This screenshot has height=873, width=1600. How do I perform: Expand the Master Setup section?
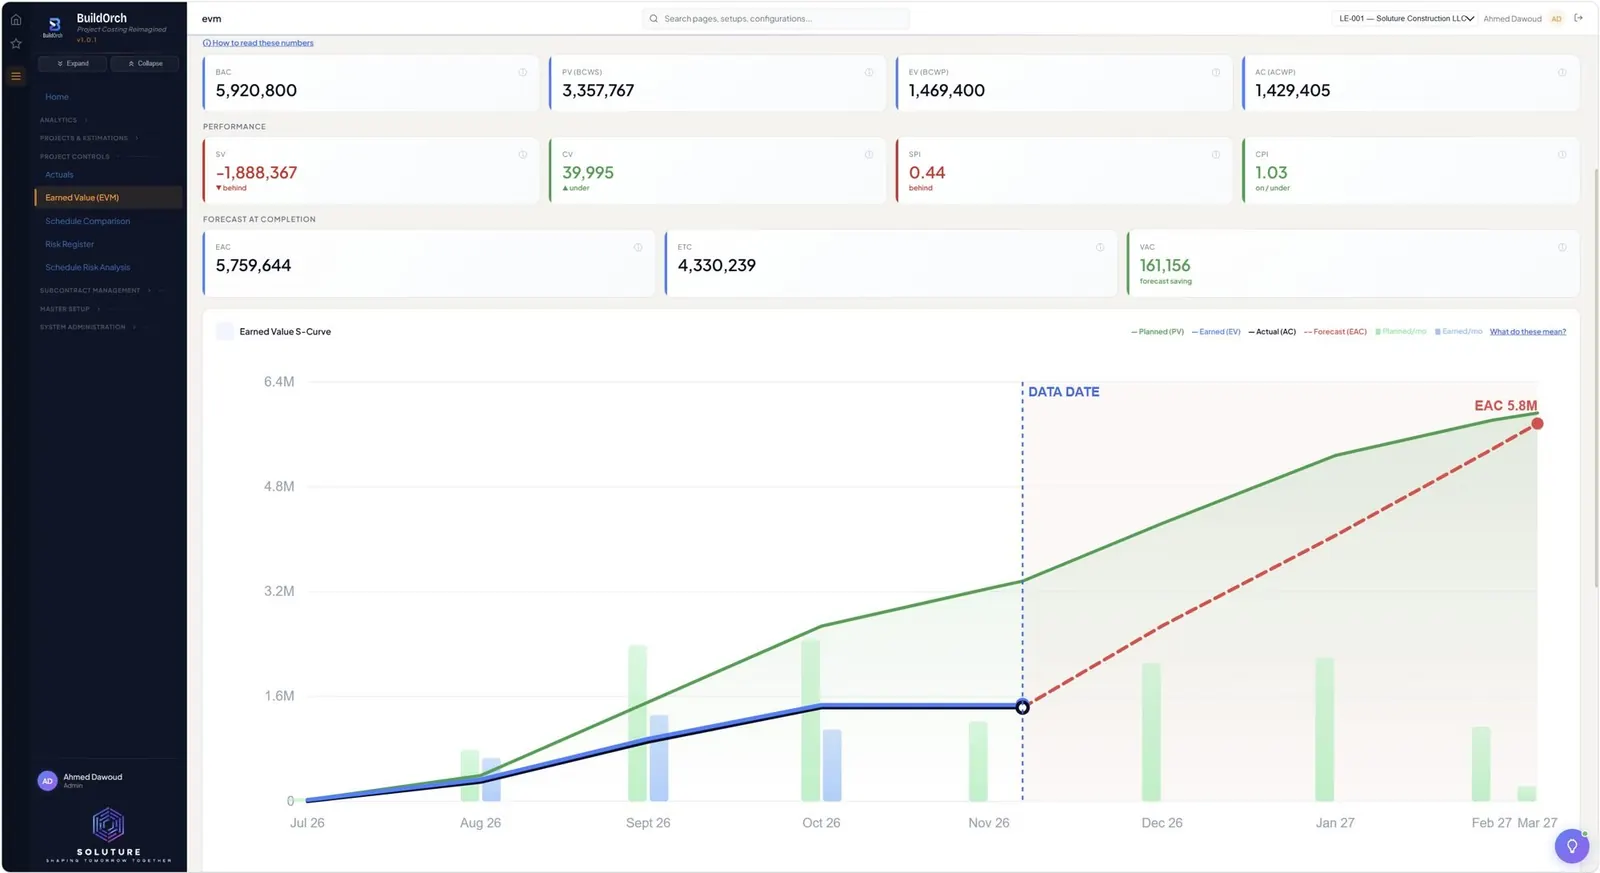pyautogui.click(x=70, y=309)
